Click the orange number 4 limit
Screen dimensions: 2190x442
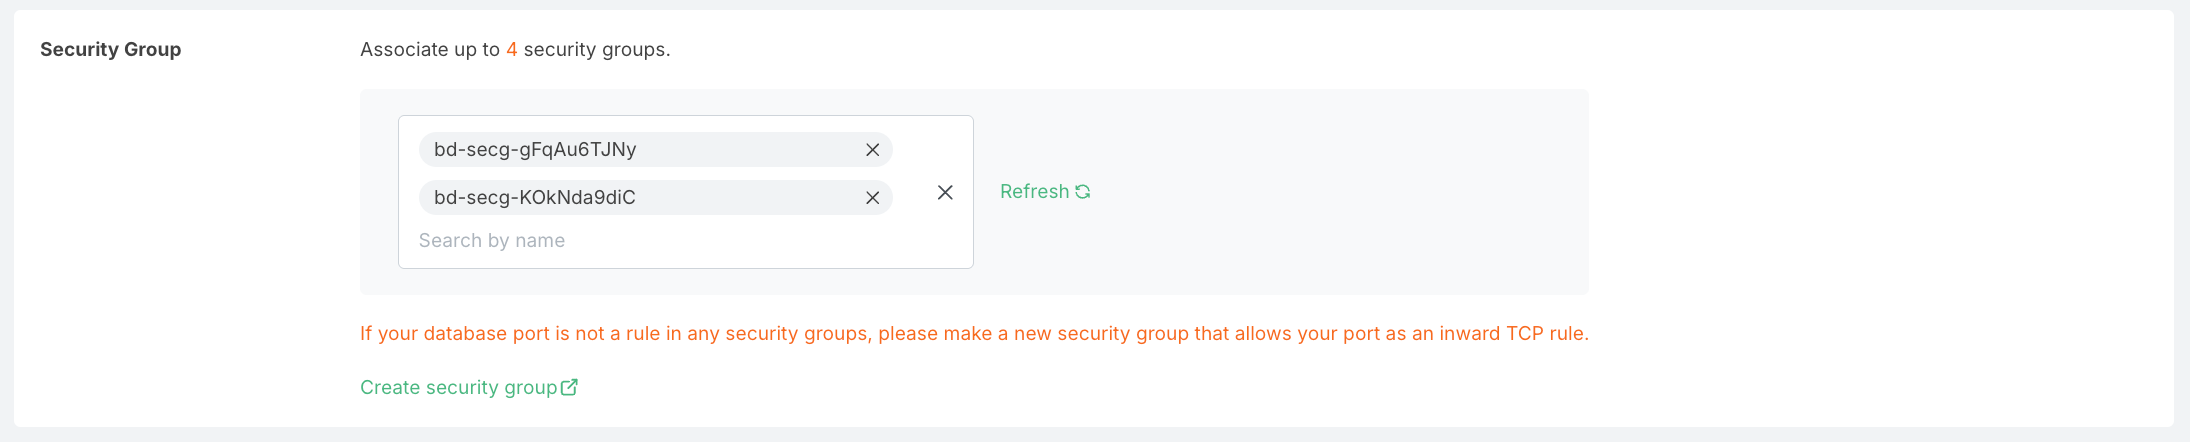click(511, 50)
